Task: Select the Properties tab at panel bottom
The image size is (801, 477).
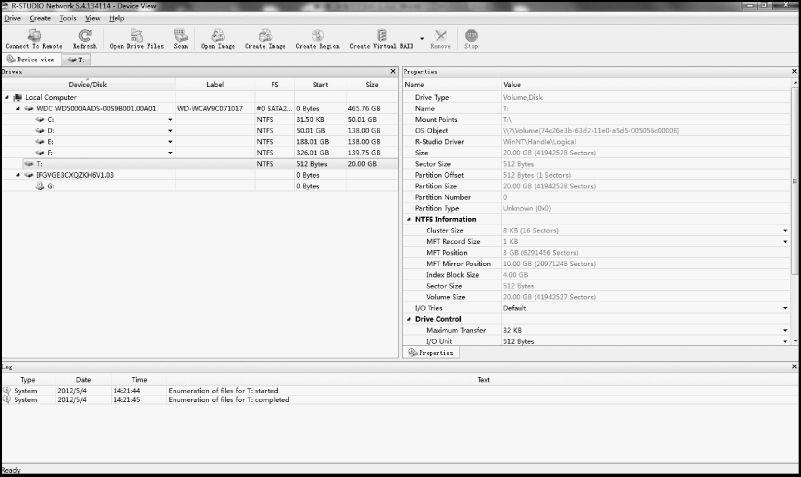Action: tap(432, 353)
